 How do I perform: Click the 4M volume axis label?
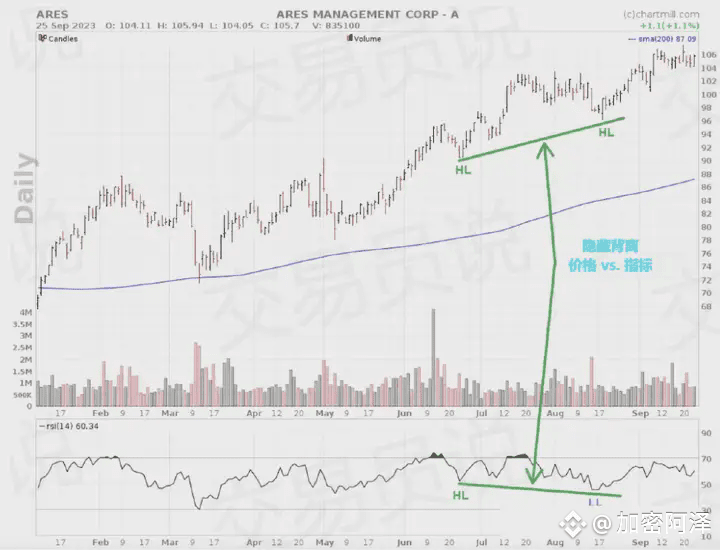26,312
